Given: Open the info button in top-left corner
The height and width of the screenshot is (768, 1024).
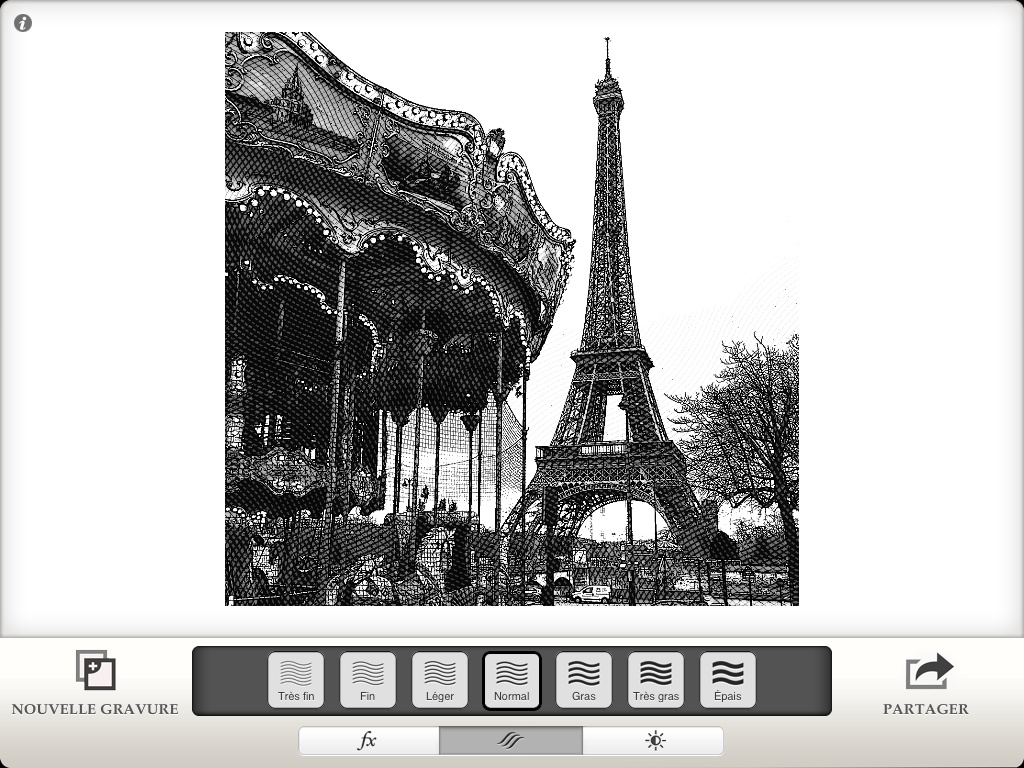Looking at the screenshot, I should coord(23,23).
